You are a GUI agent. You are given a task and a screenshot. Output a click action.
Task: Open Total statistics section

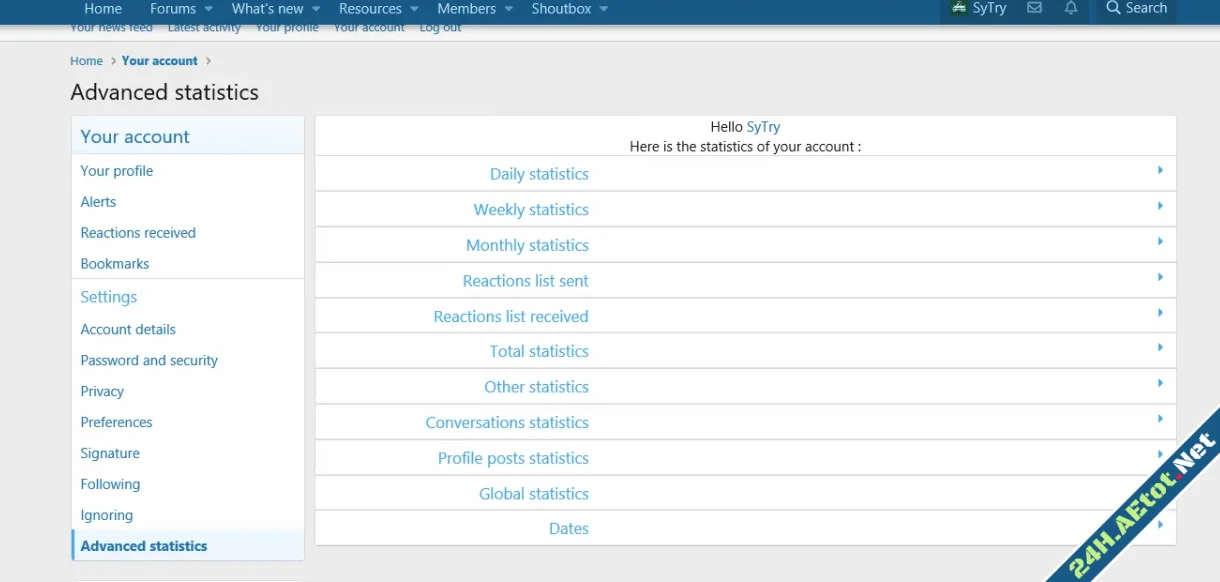pyautogui.click(x=539, y=351)
